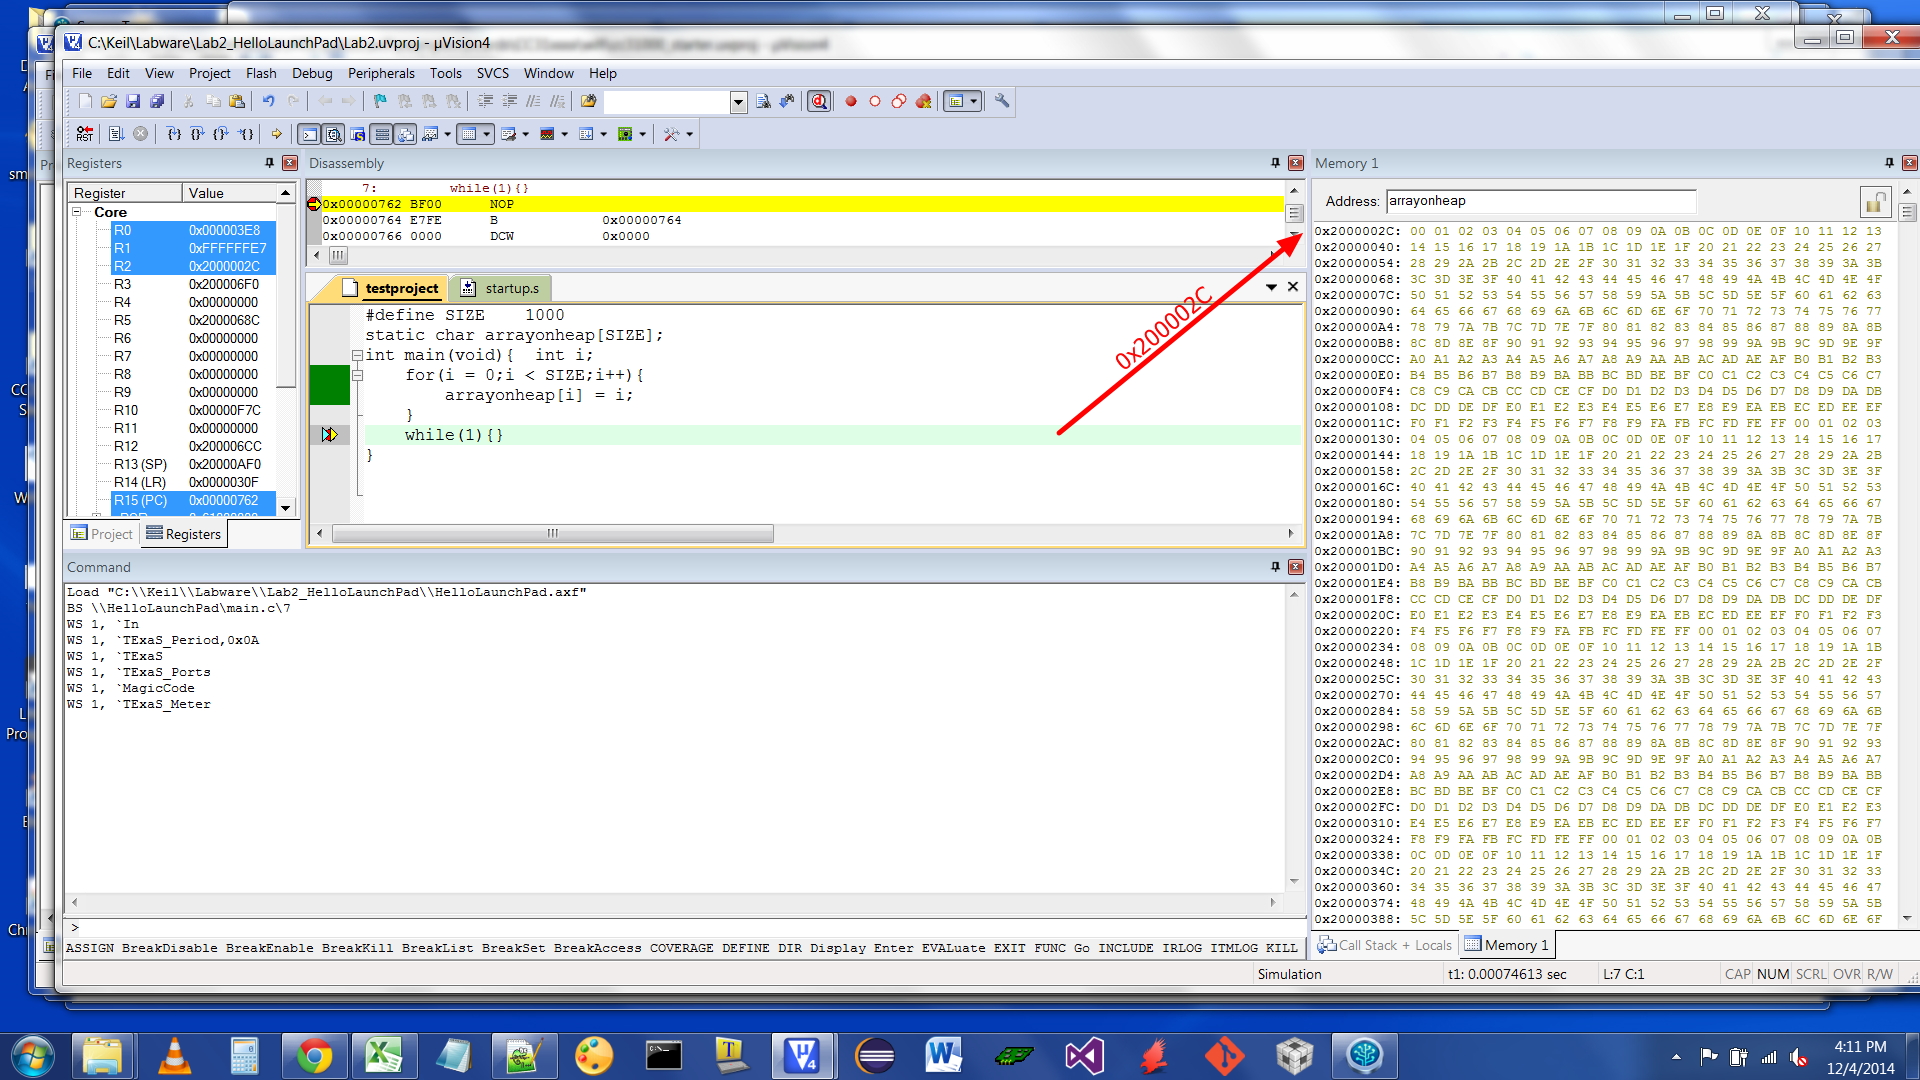Click the Run code icon
1920x1080 pixels.
(116, 134)
